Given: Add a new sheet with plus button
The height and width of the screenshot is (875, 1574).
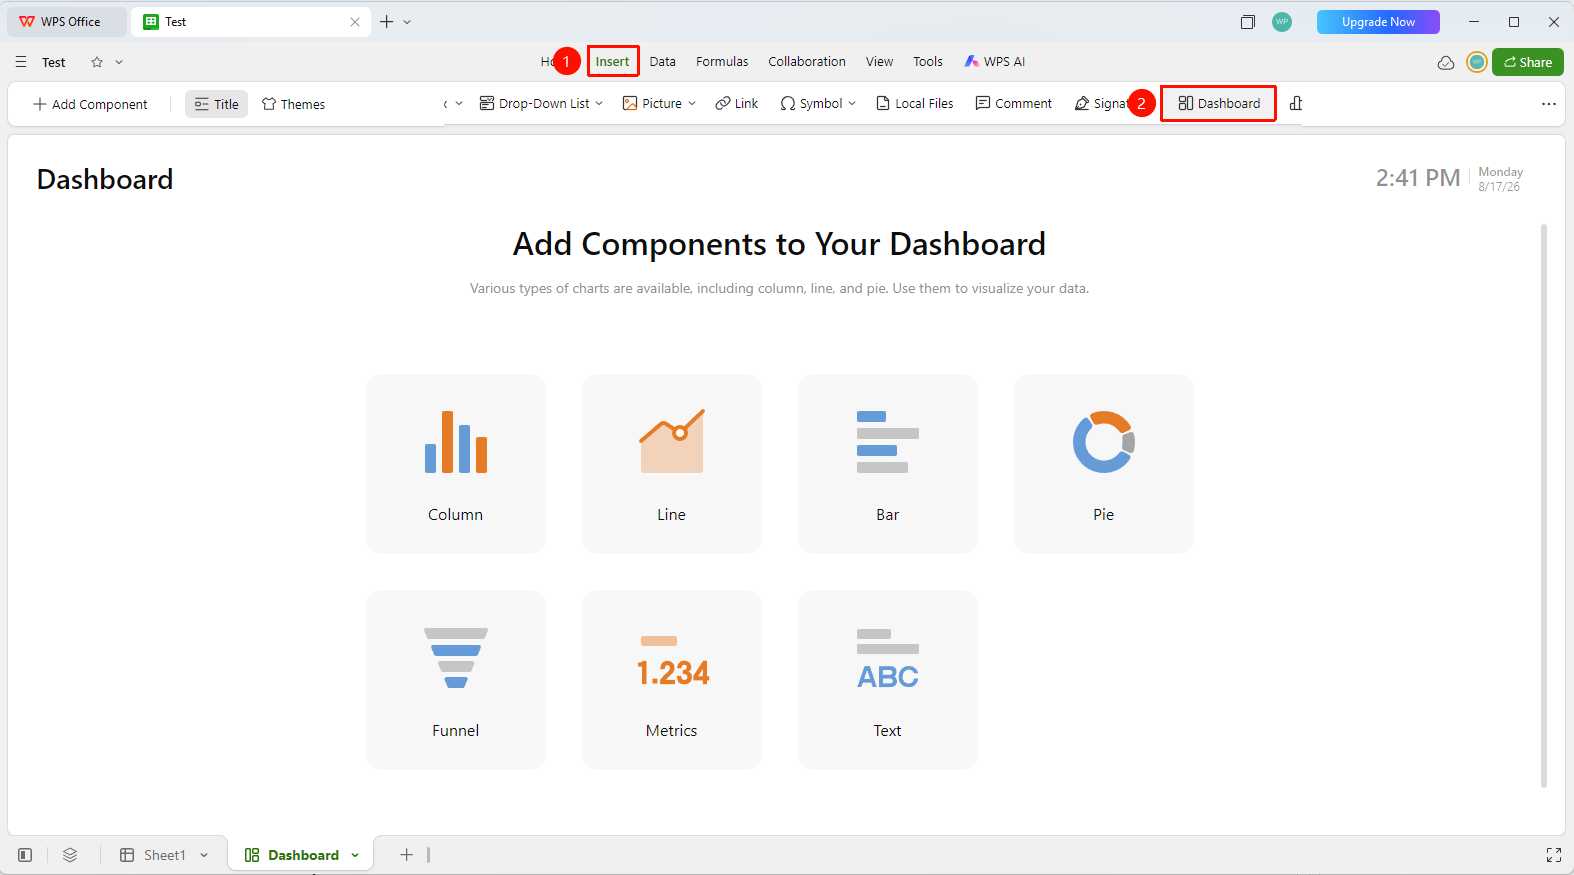Looking at the screenshot, I should [x=406, y=855].
